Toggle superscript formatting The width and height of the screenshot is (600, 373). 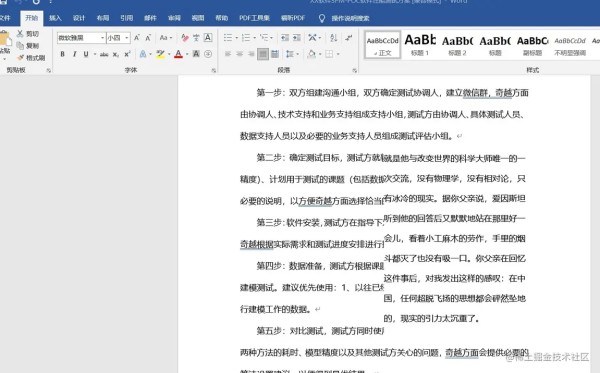(127, 54)
